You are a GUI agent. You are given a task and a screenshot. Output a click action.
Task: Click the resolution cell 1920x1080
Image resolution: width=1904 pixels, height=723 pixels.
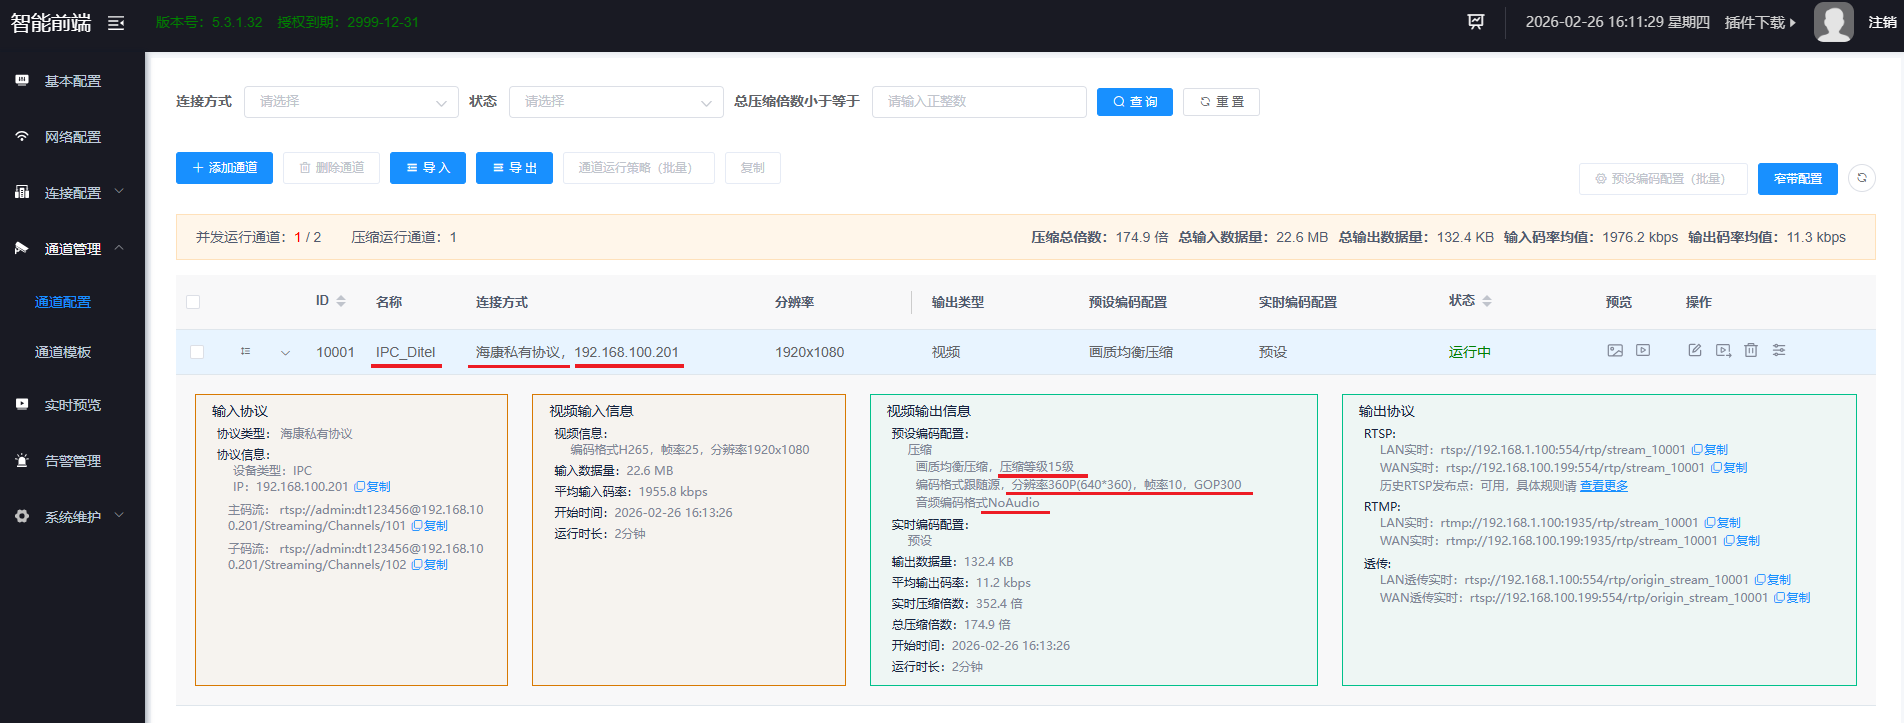809,352
